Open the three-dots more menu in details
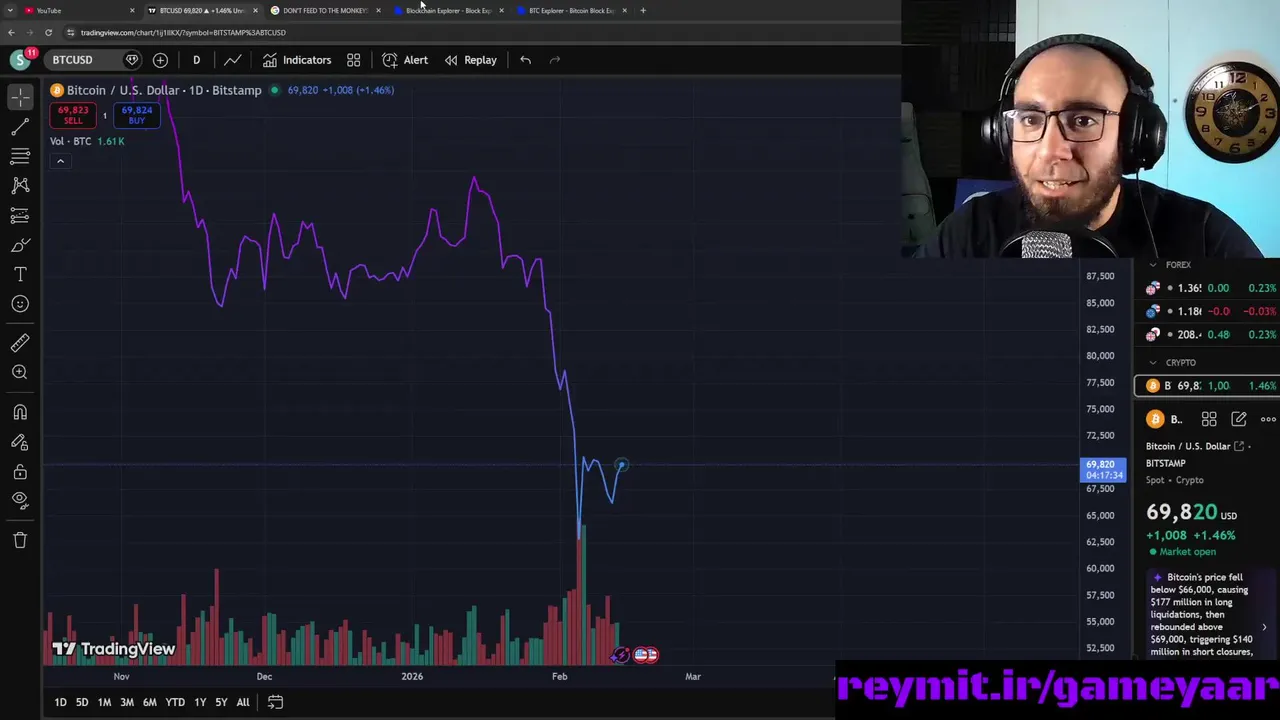The image size is (1280, 720). [x=1268, y=419]
